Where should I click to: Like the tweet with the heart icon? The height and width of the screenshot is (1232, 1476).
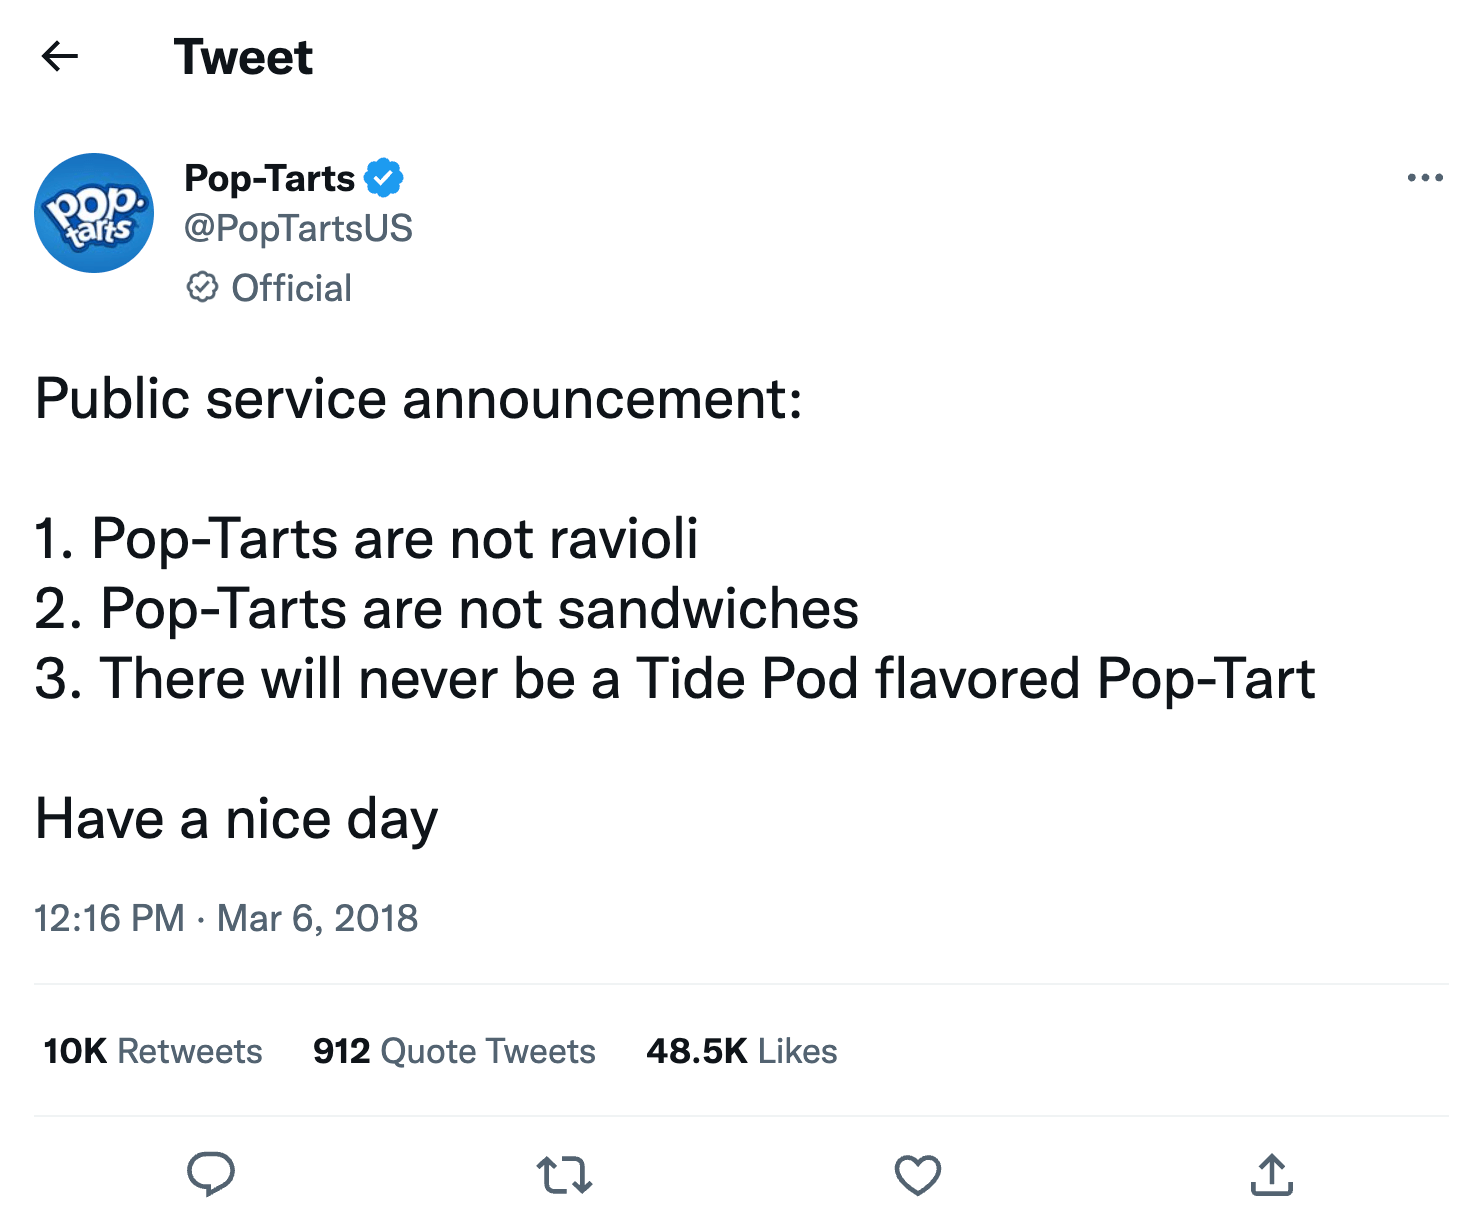click(918, 1175)
